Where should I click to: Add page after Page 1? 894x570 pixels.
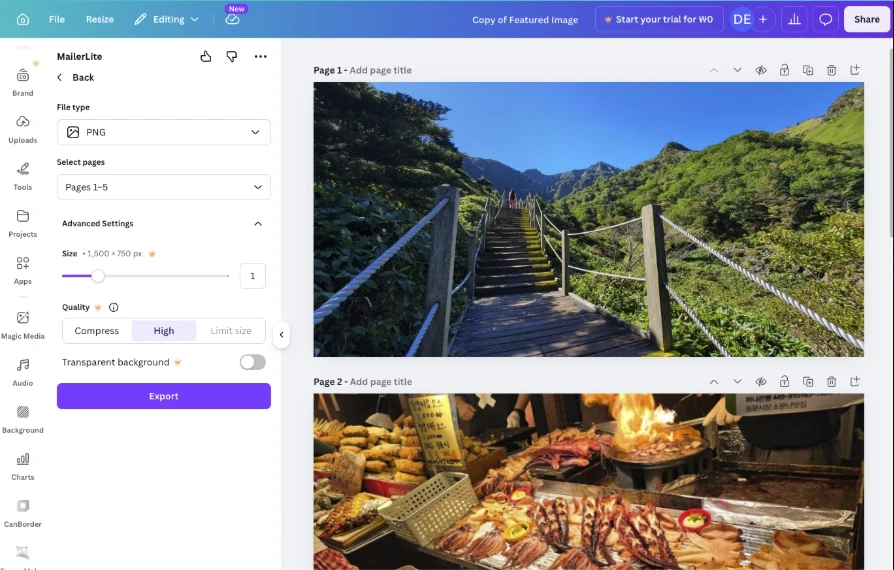855,70
